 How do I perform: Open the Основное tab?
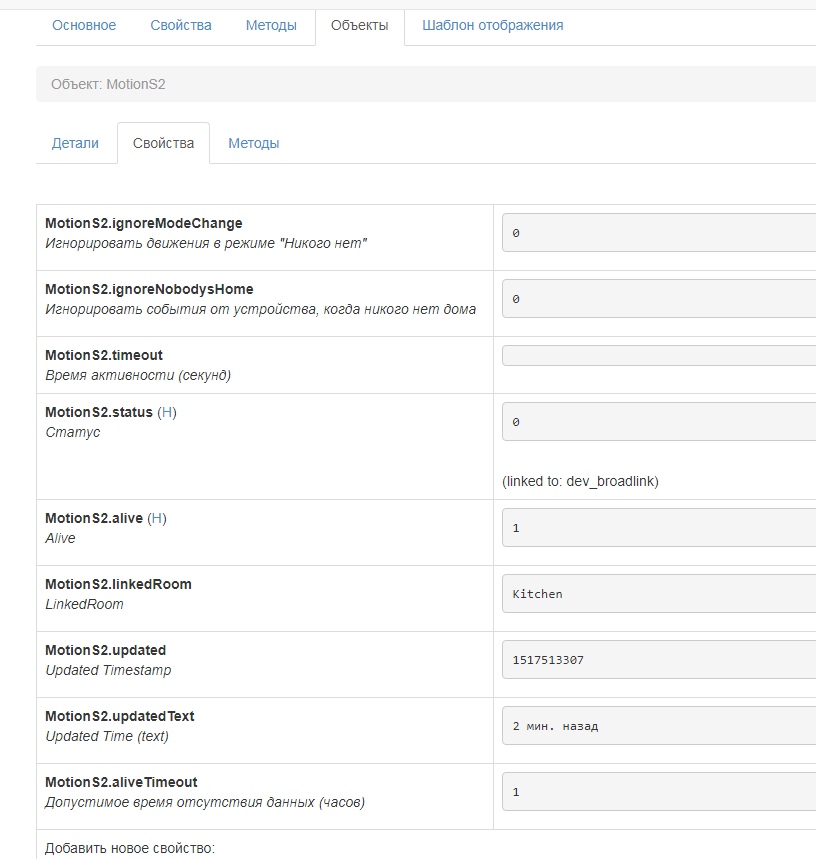pyautogui.click(x=84, y=25)
